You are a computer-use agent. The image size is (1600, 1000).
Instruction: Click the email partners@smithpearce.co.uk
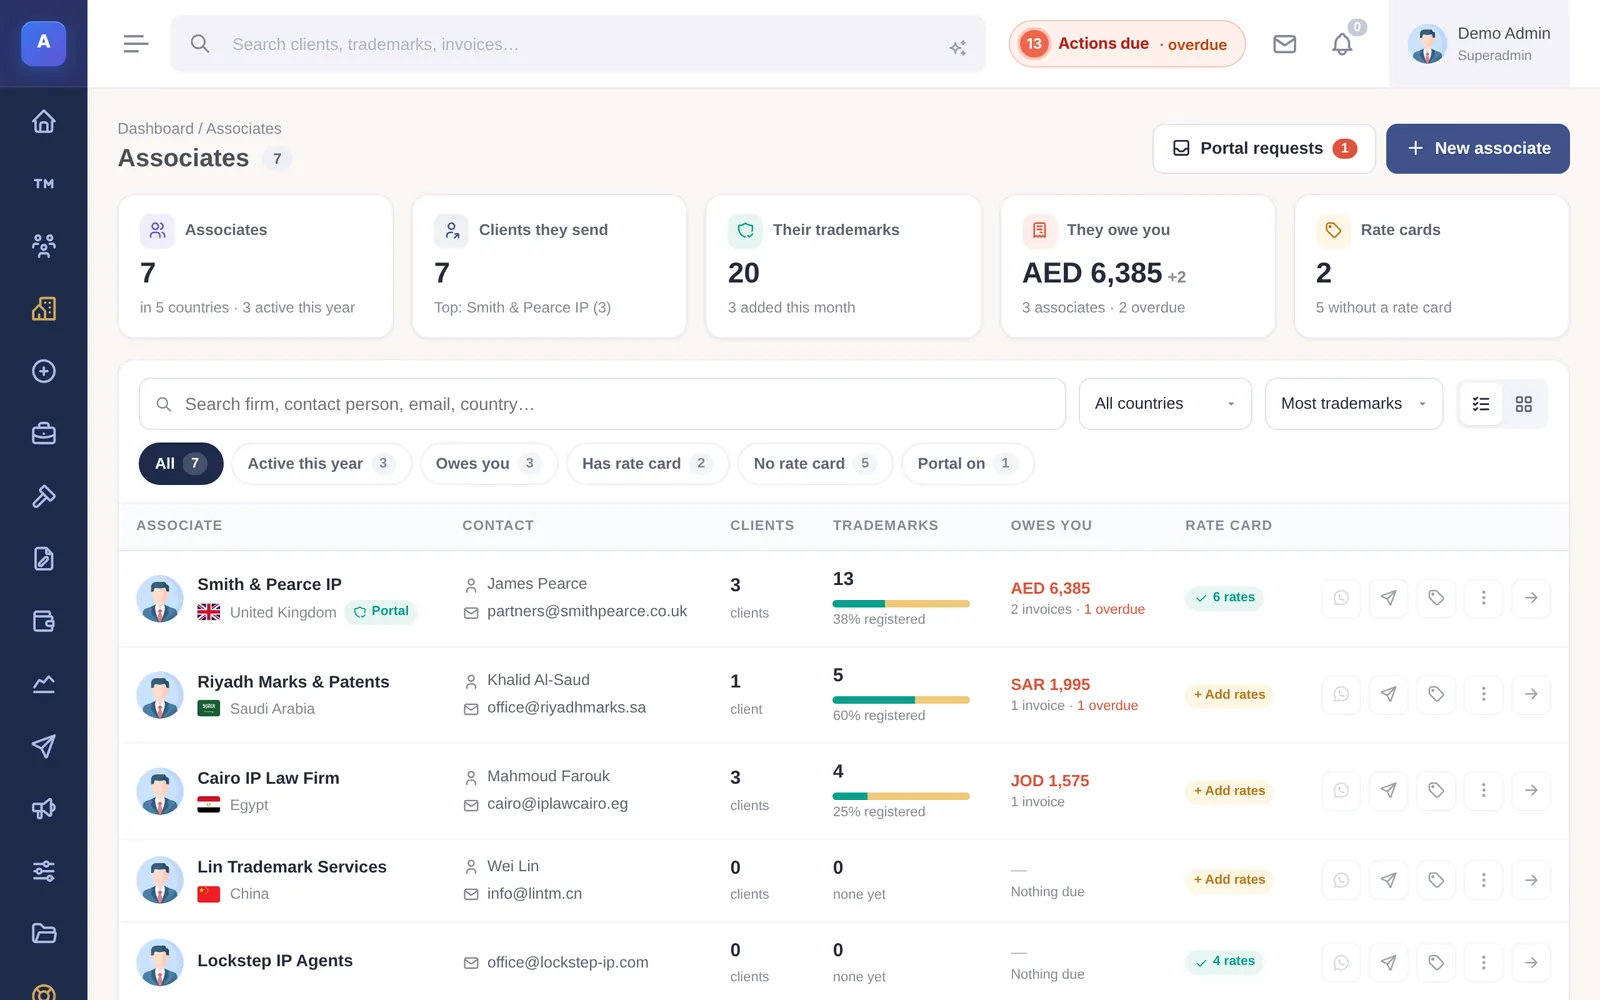[587, 611]
